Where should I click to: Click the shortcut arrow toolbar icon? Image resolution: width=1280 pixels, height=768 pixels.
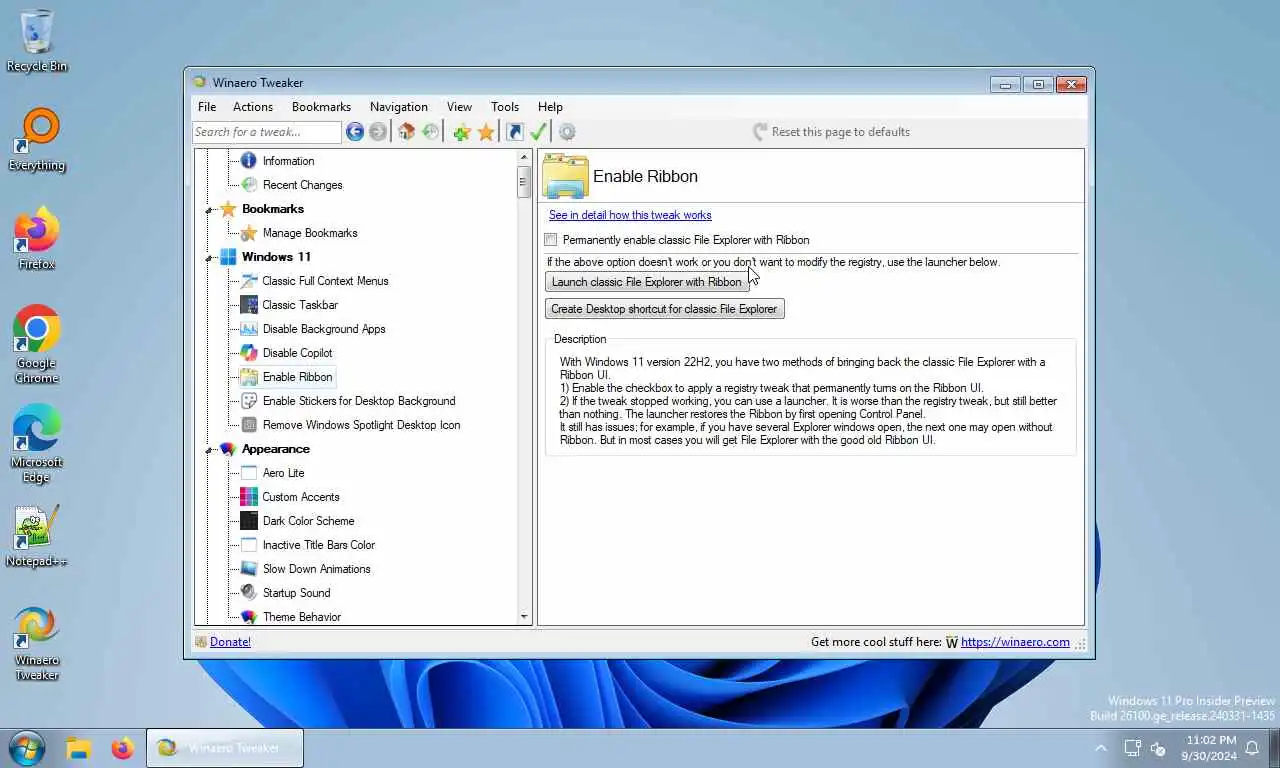click(514, 132)
